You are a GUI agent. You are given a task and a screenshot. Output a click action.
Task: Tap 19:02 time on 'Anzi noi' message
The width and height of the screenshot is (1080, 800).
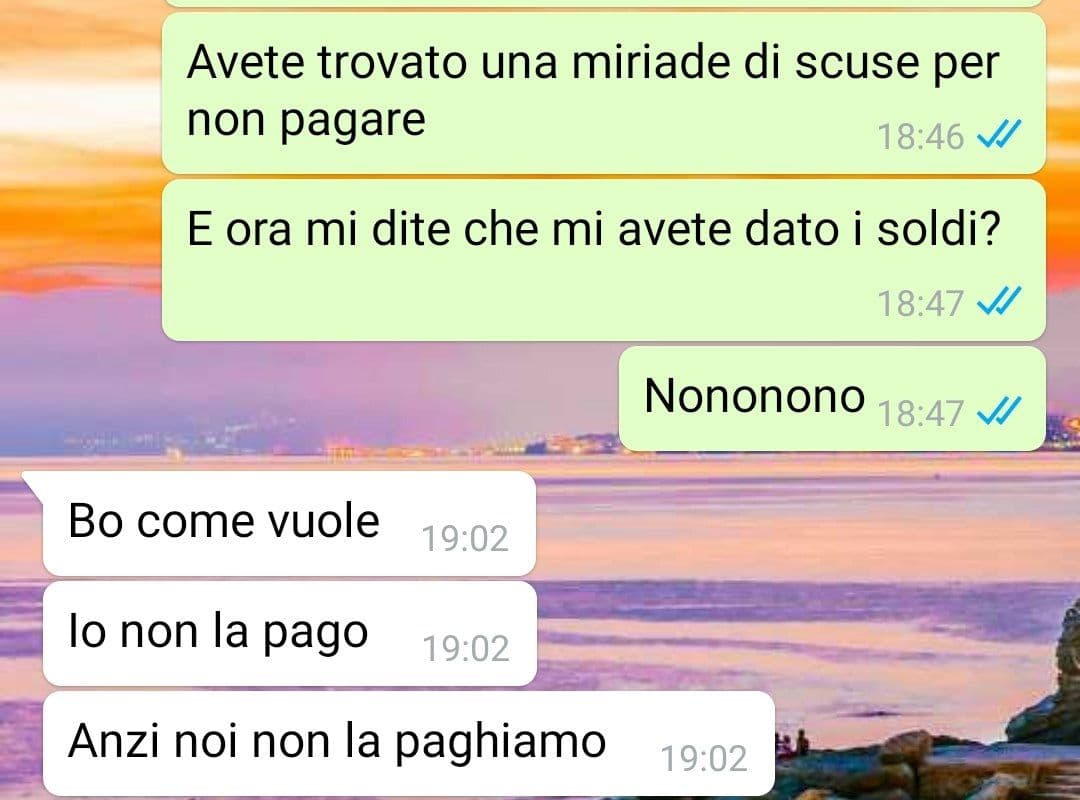[703, 759]
